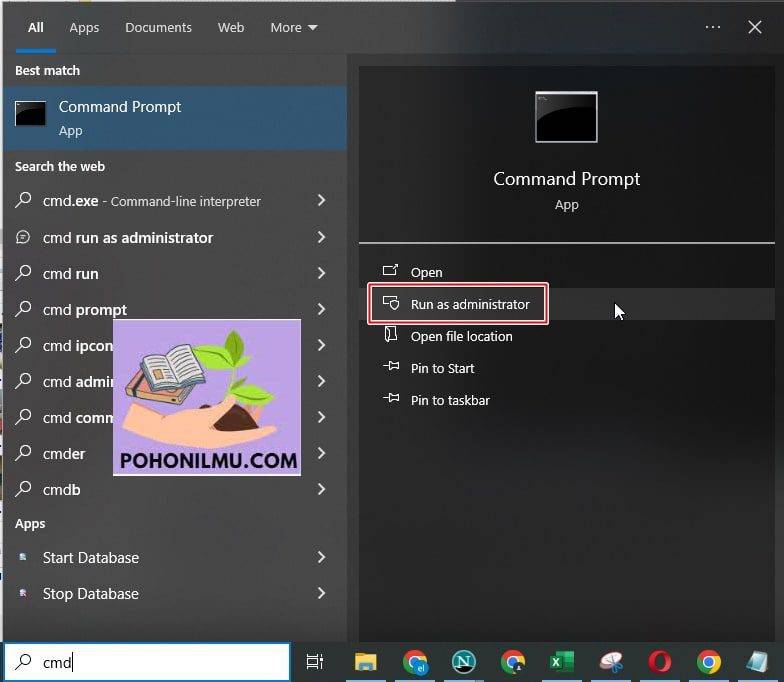Viewport: 784px width, 682px height.
Task: Open File Explorer from the taskbar
Action: [366, 662]
